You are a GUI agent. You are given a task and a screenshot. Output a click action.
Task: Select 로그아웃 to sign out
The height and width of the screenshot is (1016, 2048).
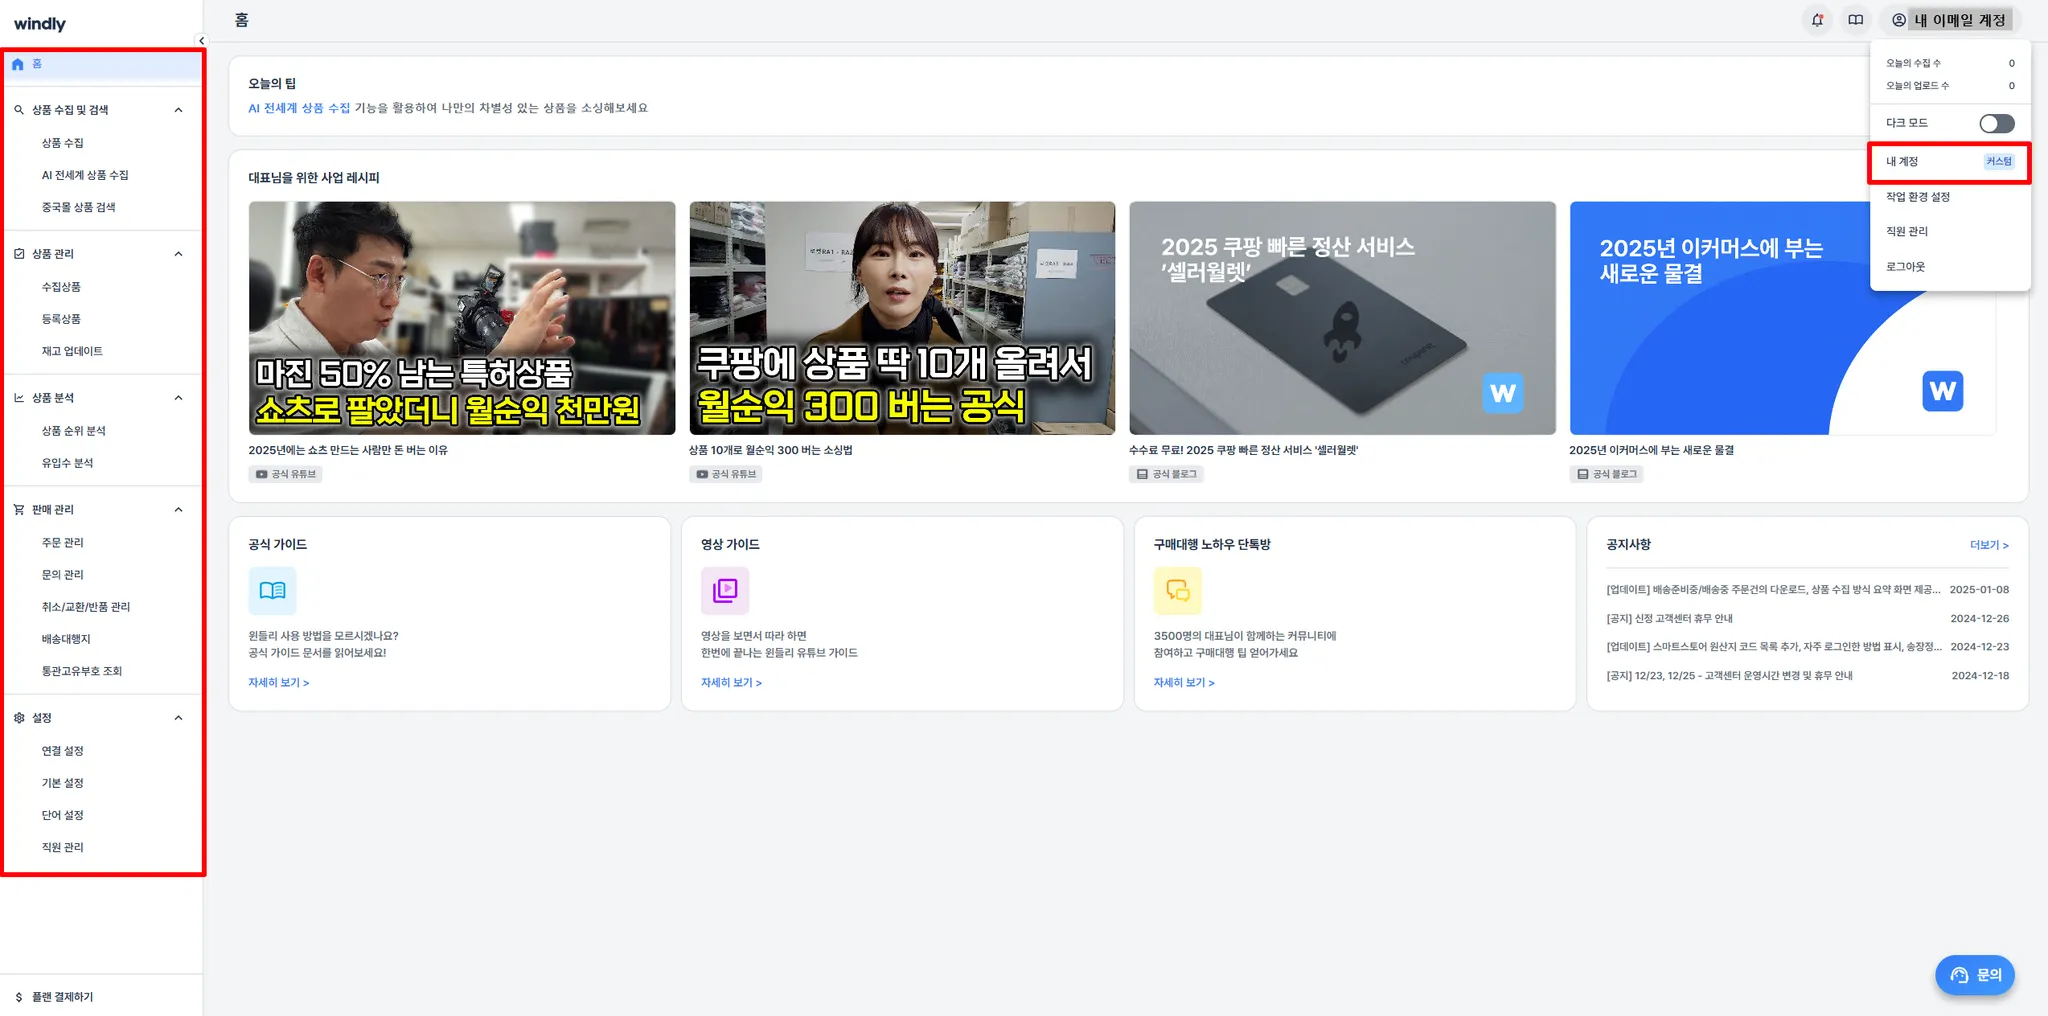(x=1950, y=267)
